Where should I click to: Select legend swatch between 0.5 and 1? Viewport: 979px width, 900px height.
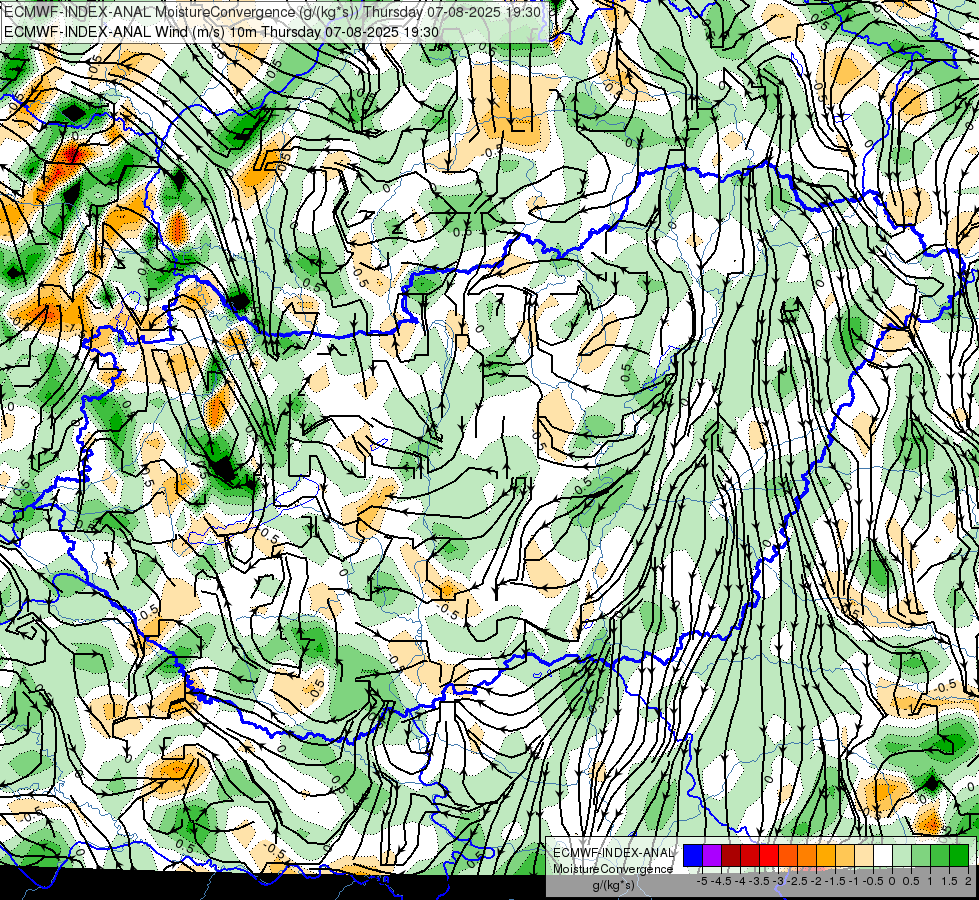921,856
